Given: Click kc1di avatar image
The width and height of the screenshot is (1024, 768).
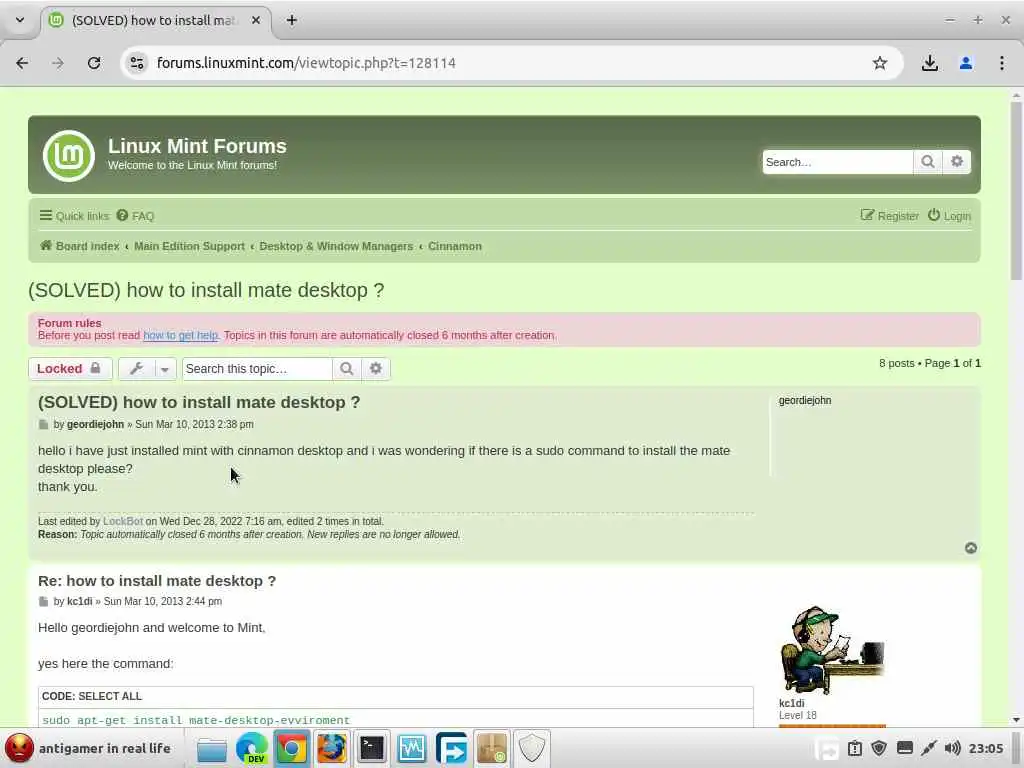Looking at the screenshot, I should click(x=832, y=650).
